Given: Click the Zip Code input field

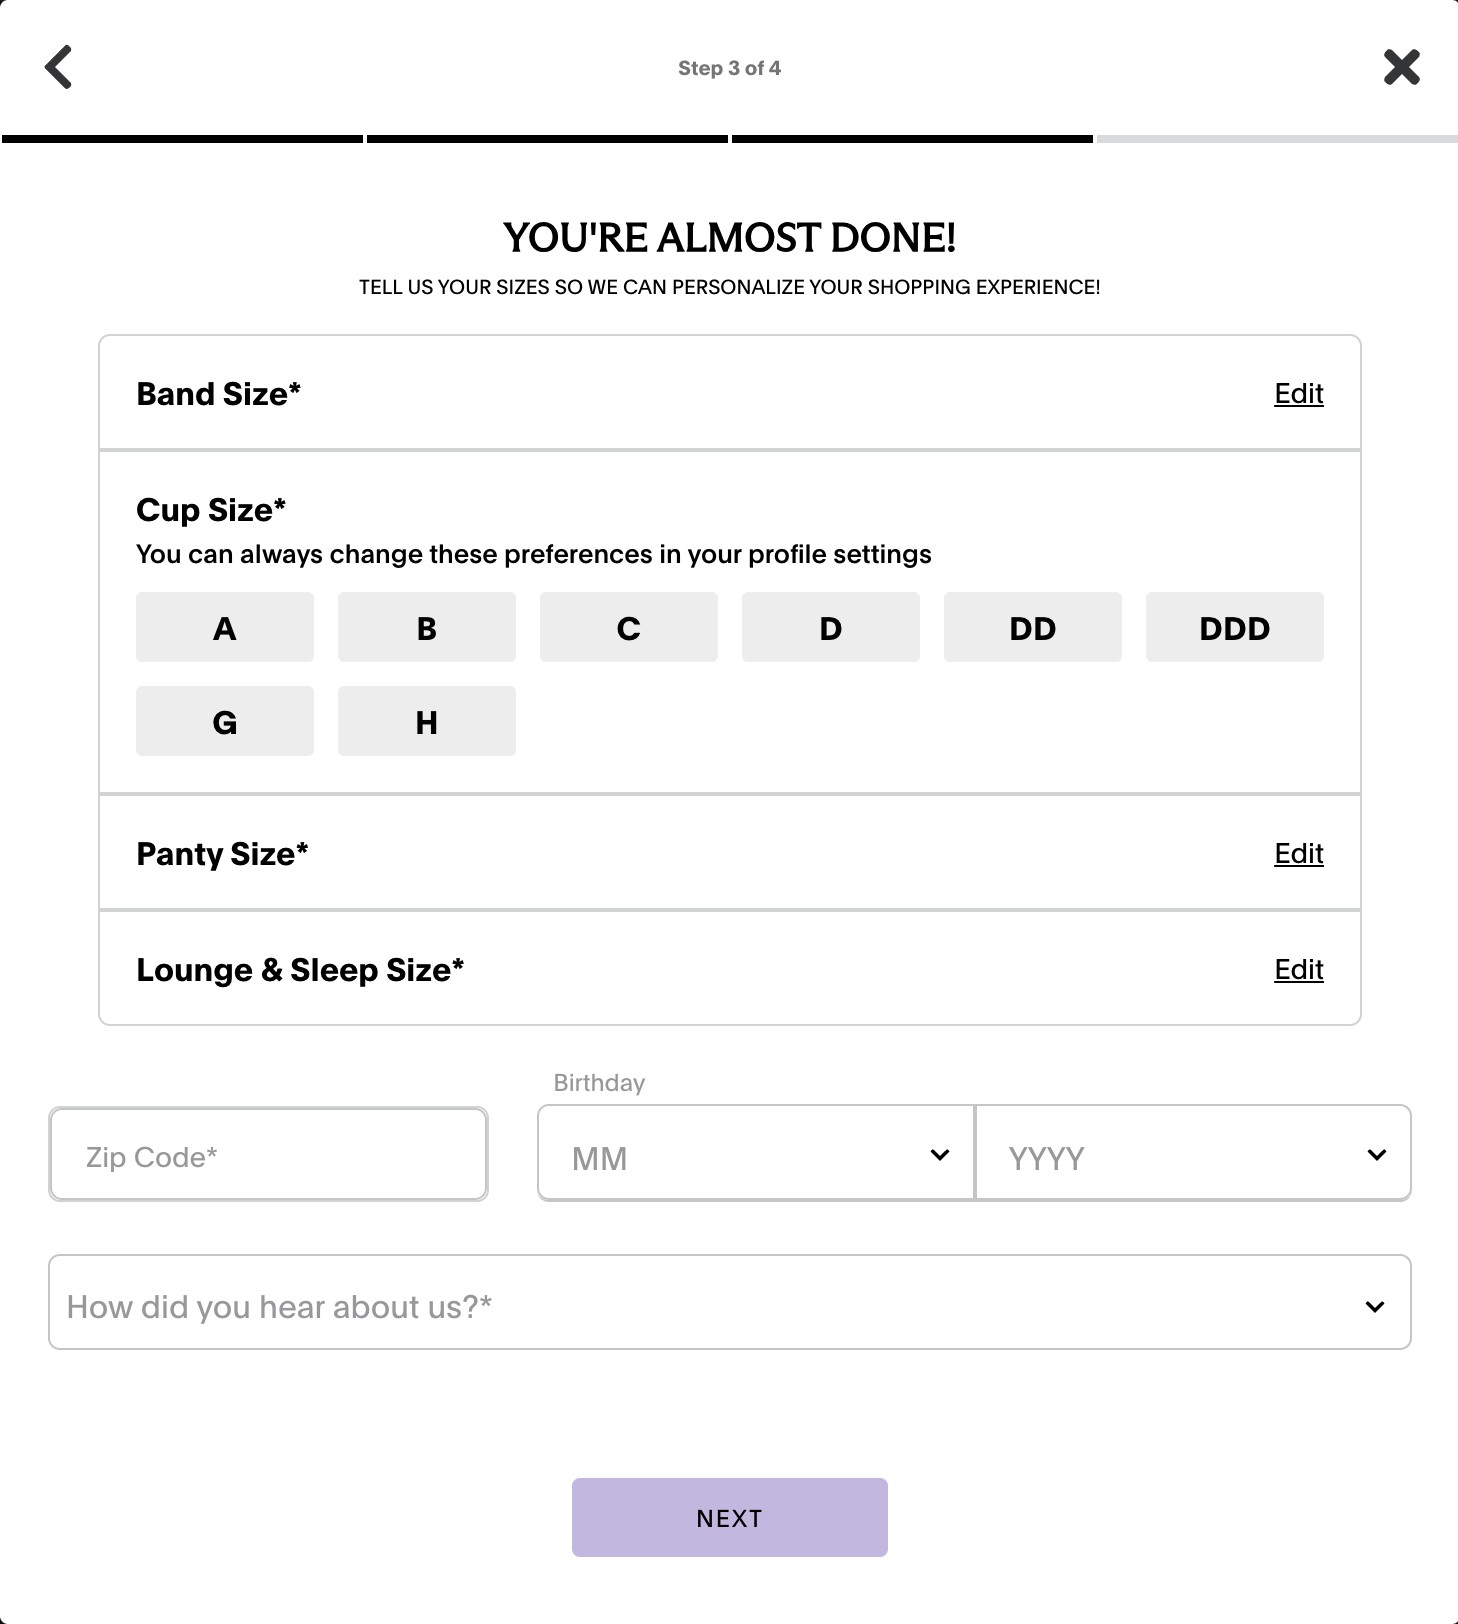Looking at the screenshot, I should (267, 1154).
